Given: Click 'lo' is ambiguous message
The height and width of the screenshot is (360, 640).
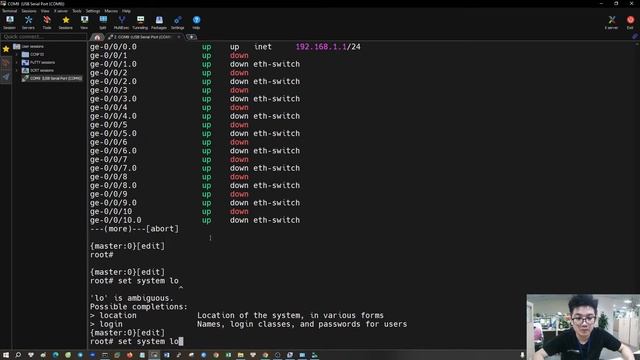Looking at the screenshot, I should pyautogui.click(x=132, y=298).
